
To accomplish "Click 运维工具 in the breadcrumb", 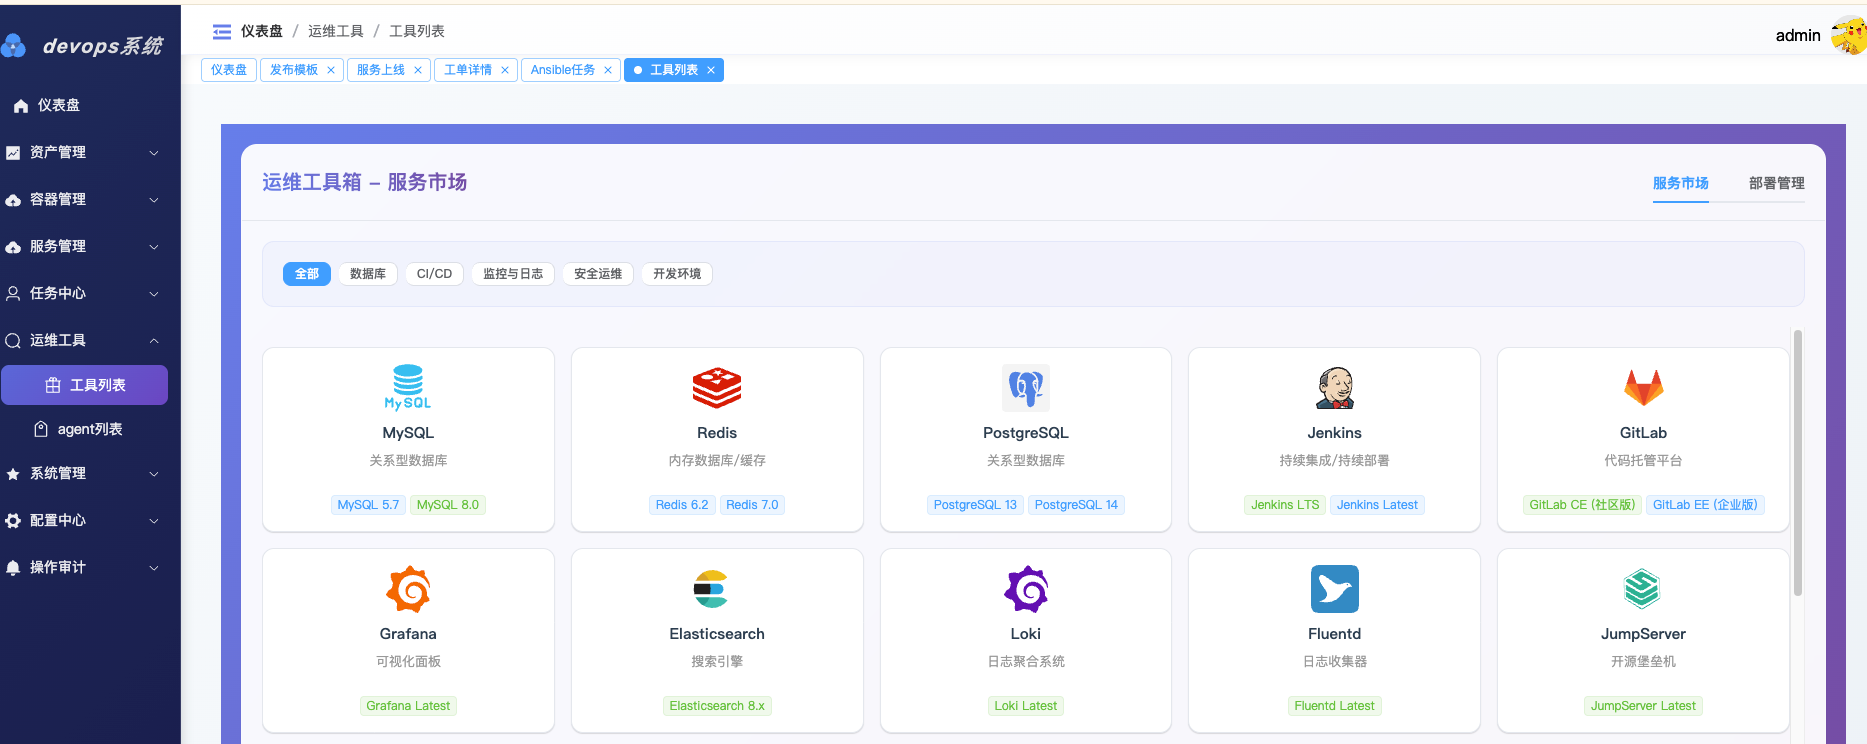I will tap(336, 32).
